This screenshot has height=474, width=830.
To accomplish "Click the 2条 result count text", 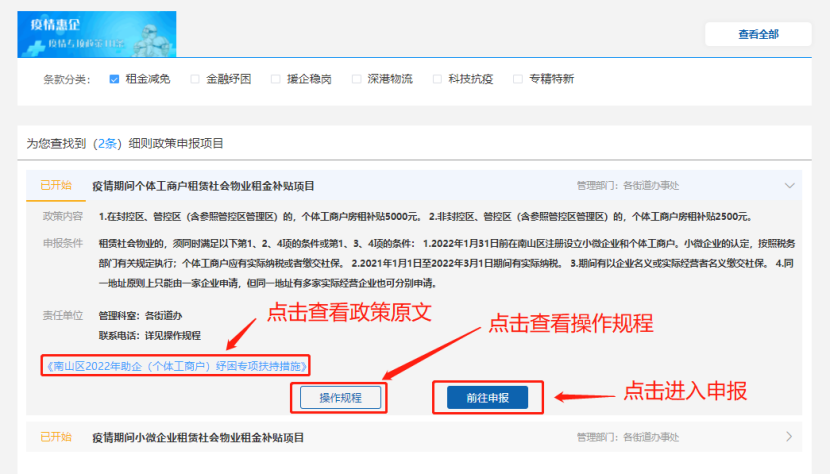I will click(107, 144).
